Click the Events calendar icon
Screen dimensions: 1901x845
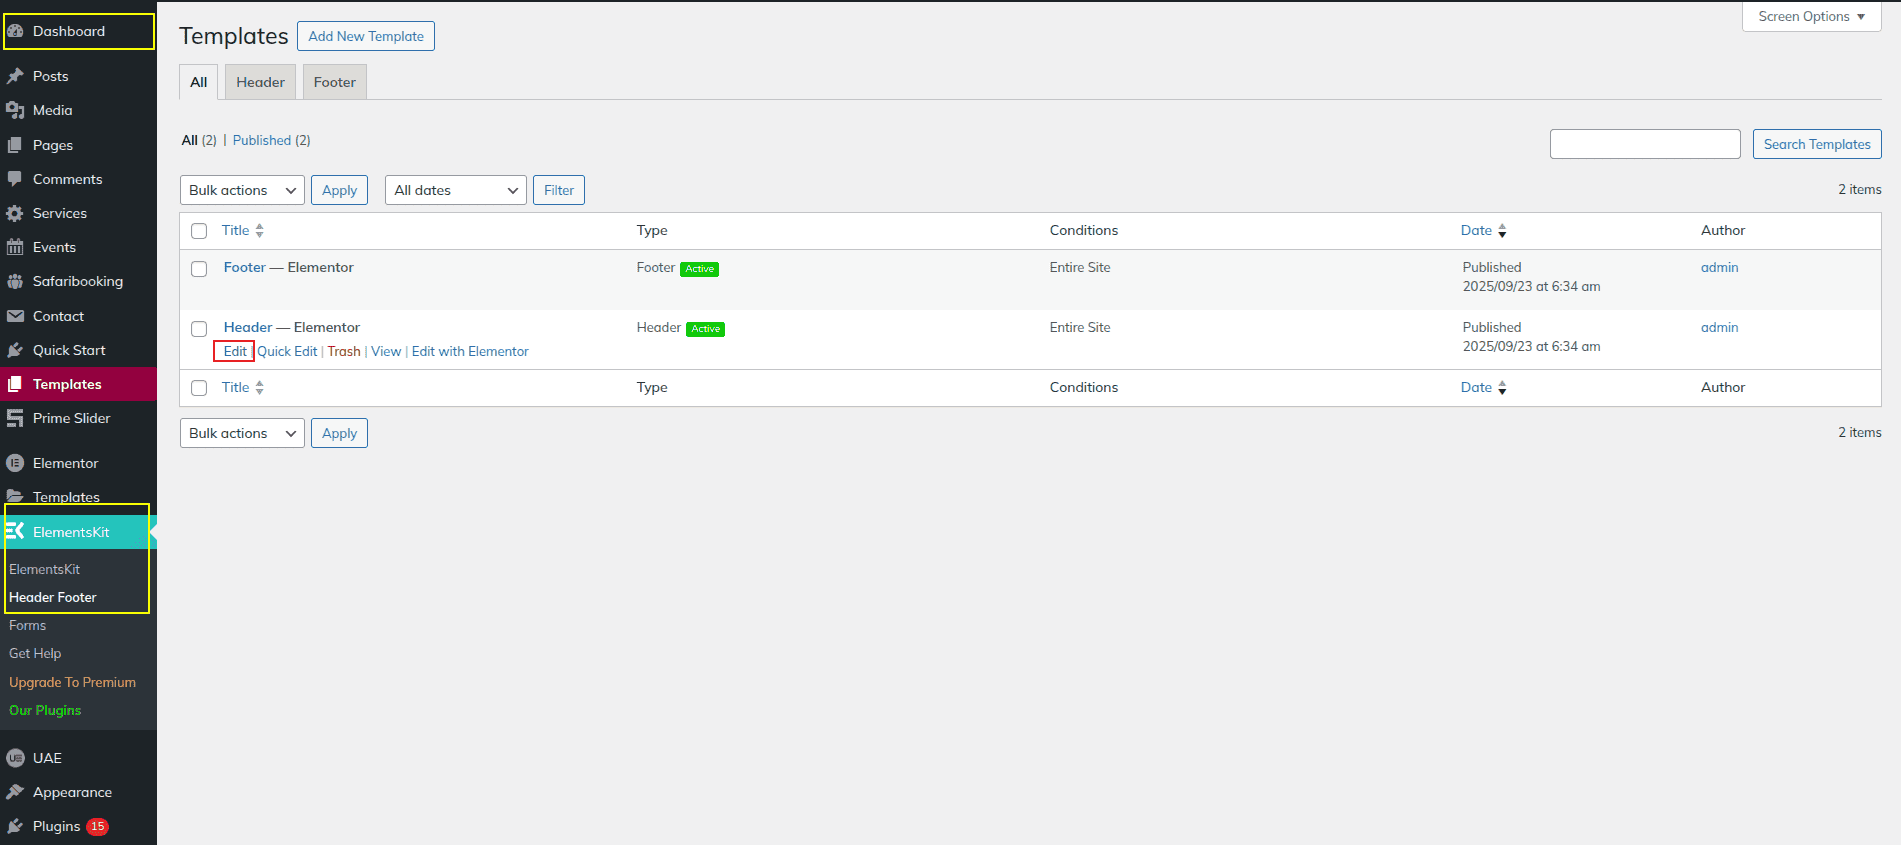click(x=15, y=247)
